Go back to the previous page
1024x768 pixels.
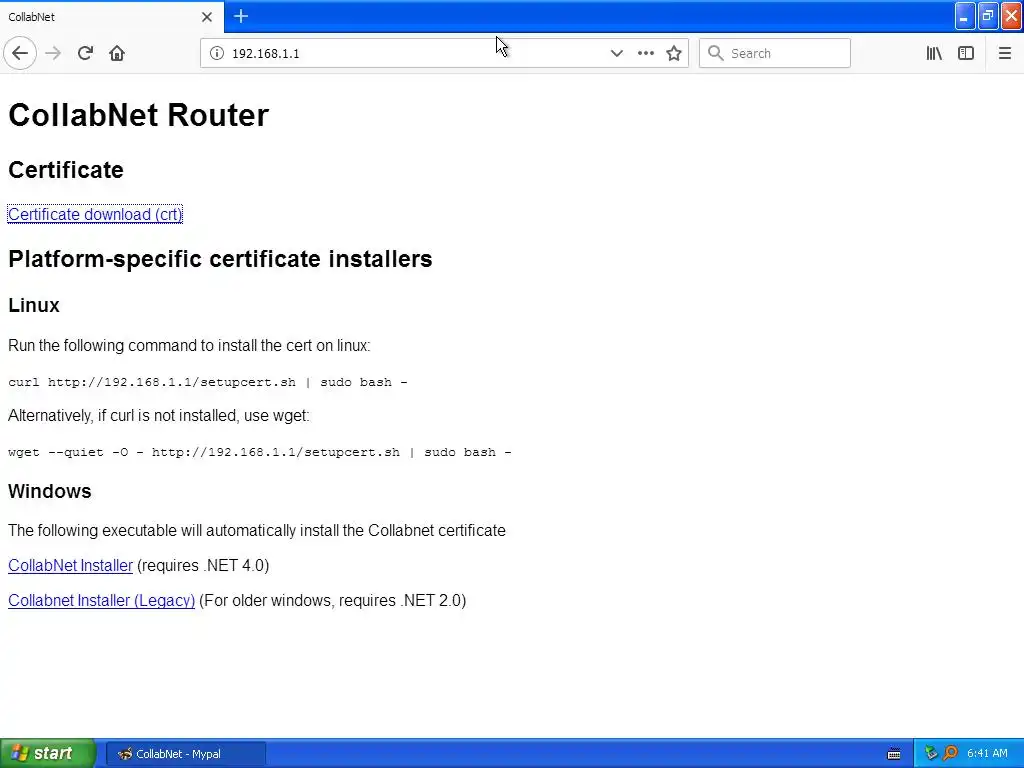pos(20,53)
